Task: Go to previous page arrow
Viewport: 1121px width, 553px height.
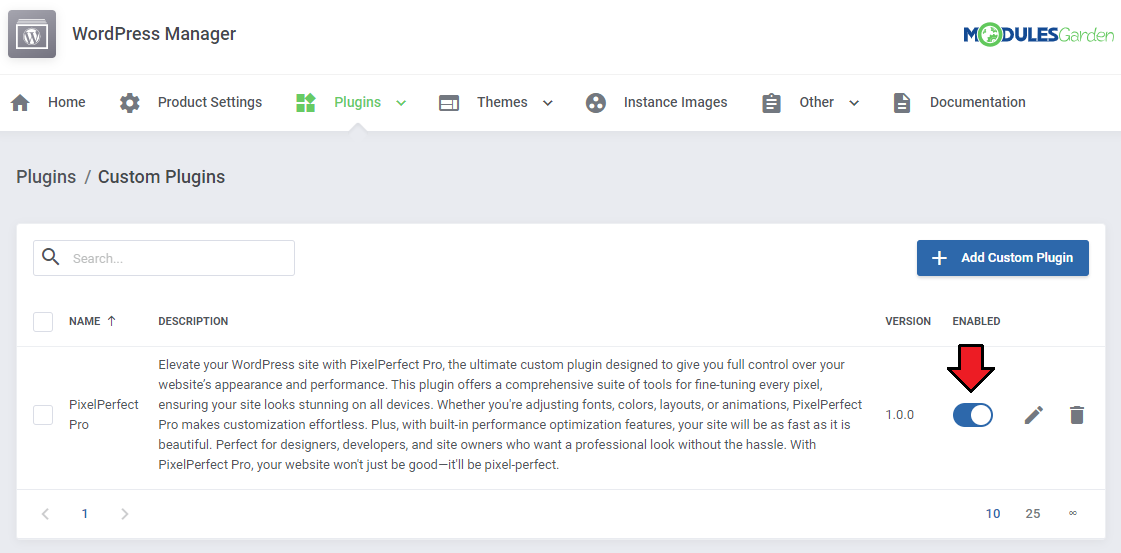Action: [45, 514]
